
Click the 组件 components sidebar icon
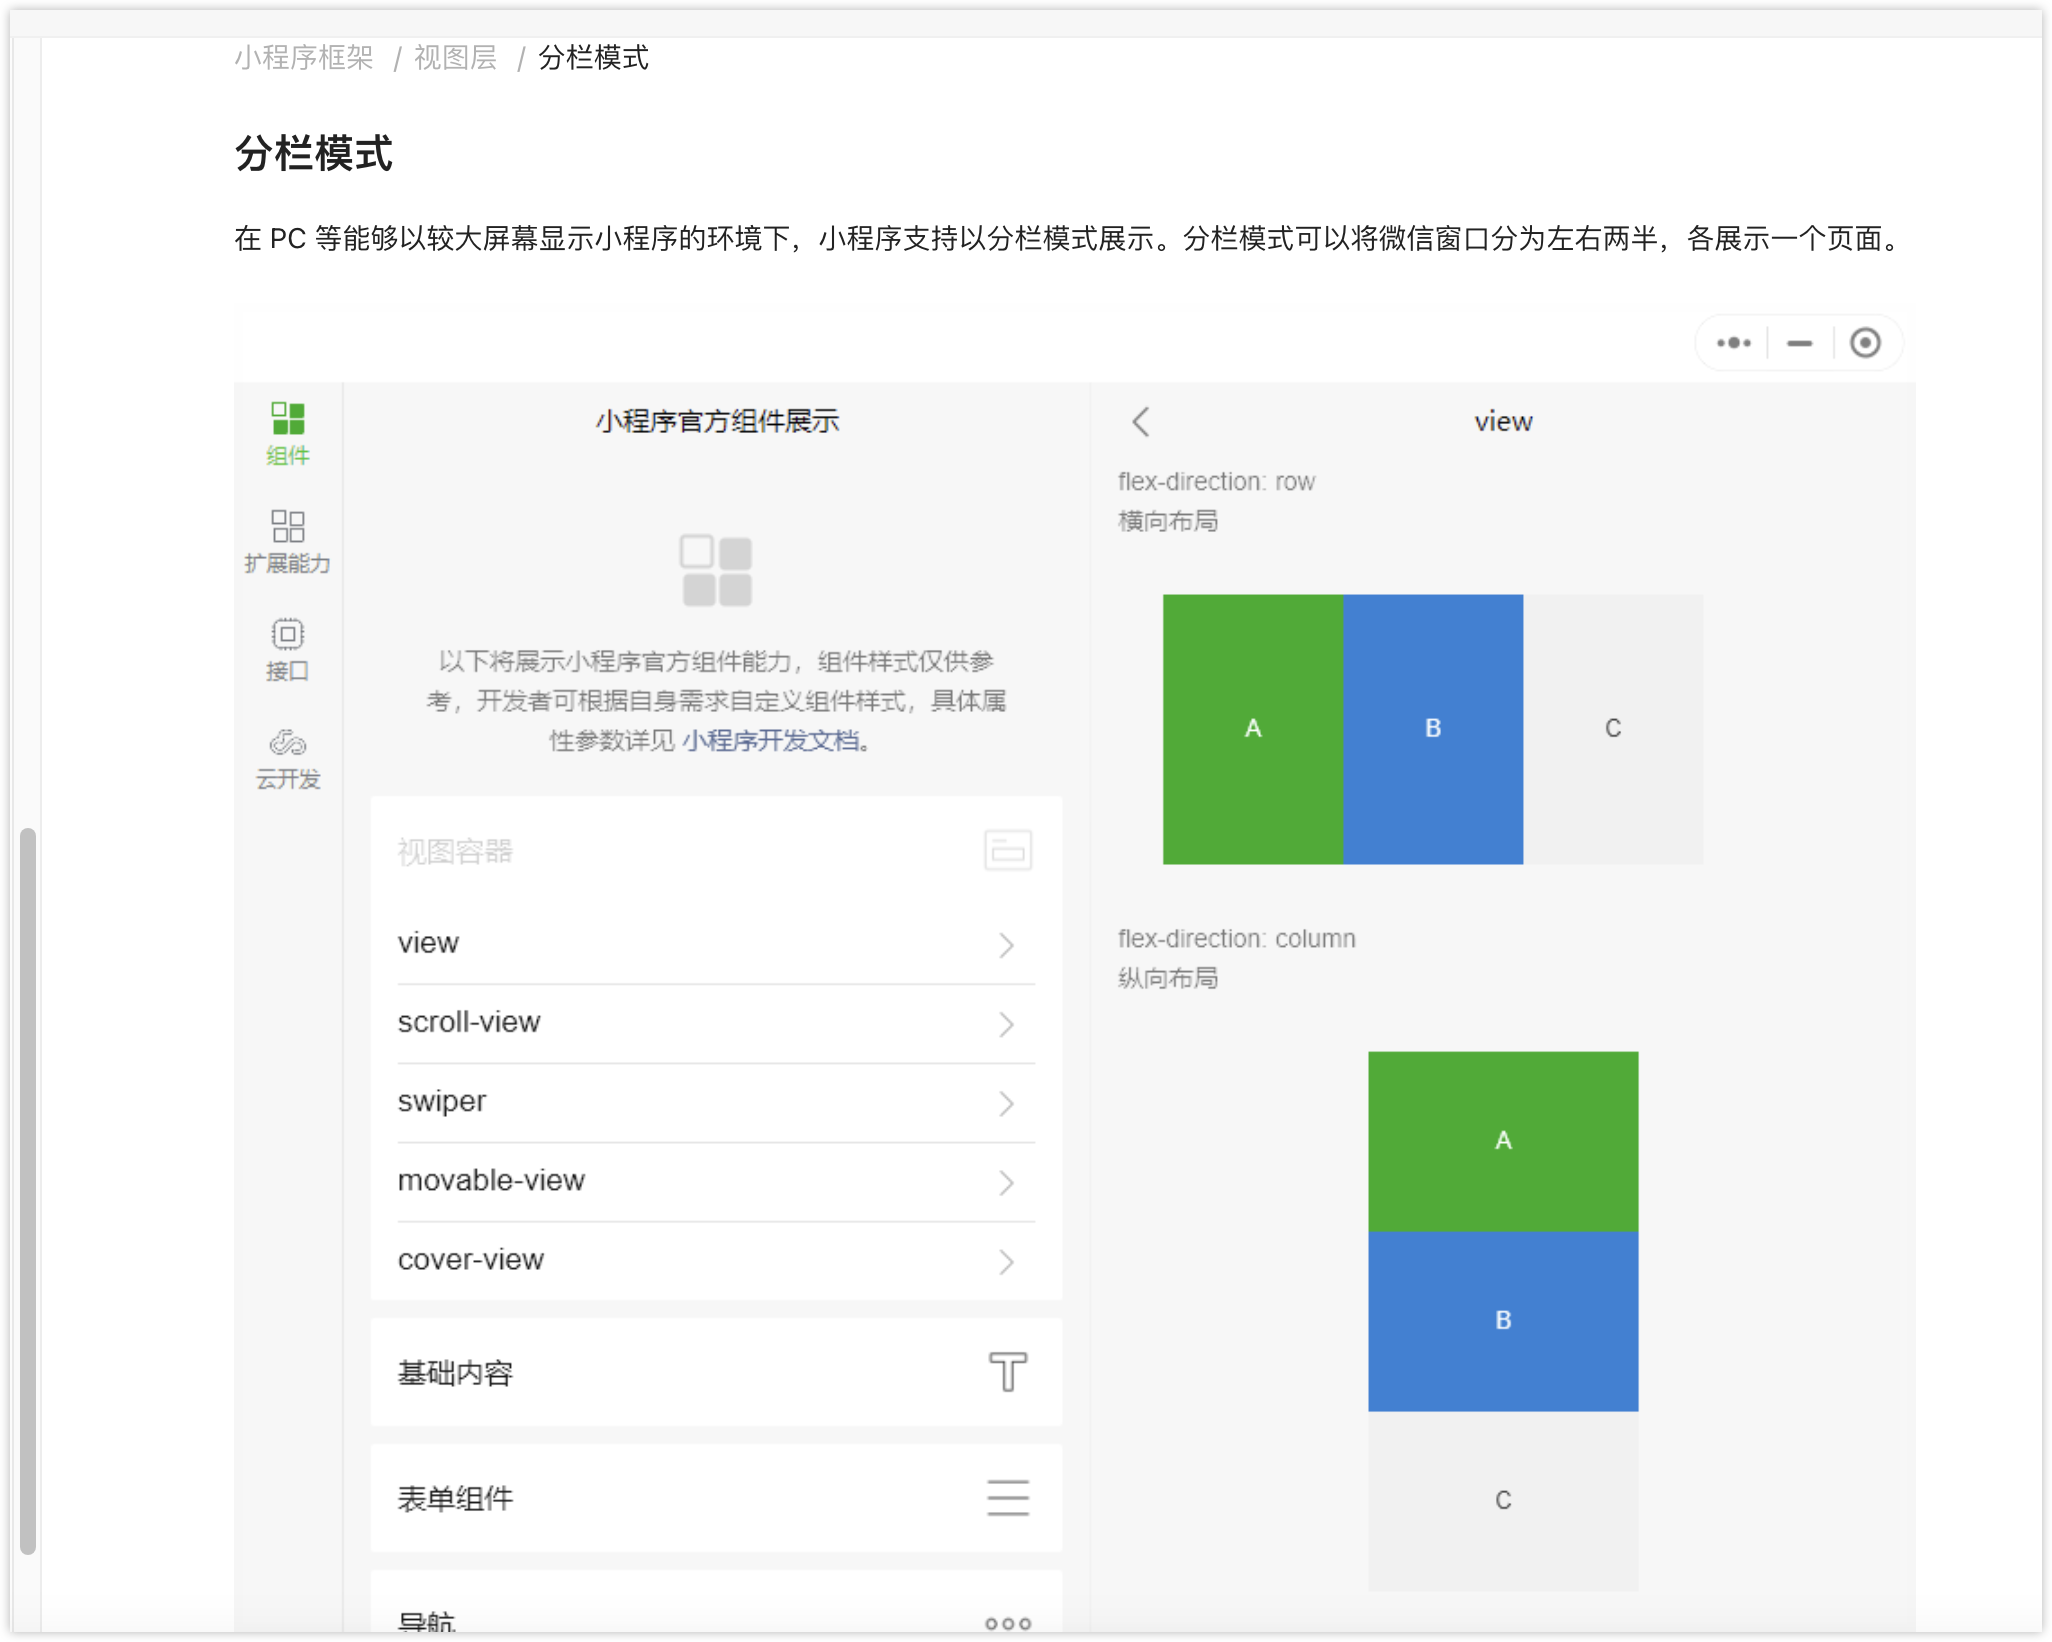pos(288,433)
